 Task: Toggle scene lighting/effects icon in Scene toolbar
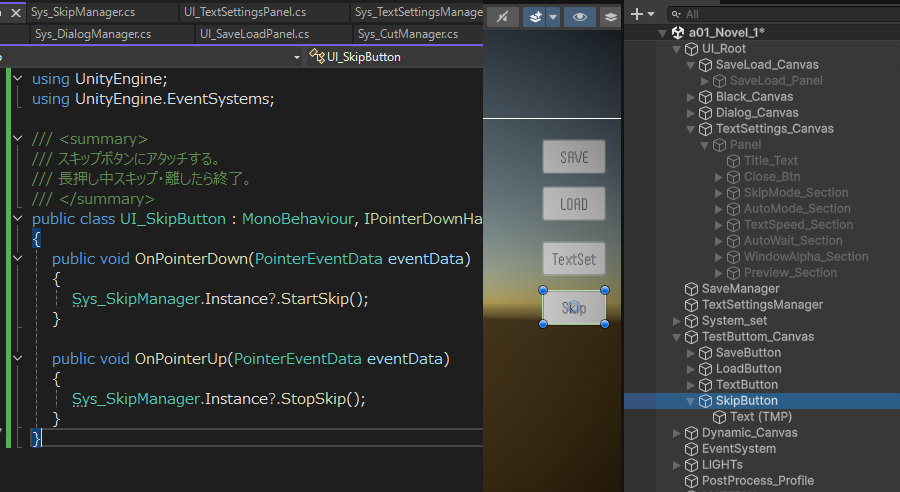[503, 16]
